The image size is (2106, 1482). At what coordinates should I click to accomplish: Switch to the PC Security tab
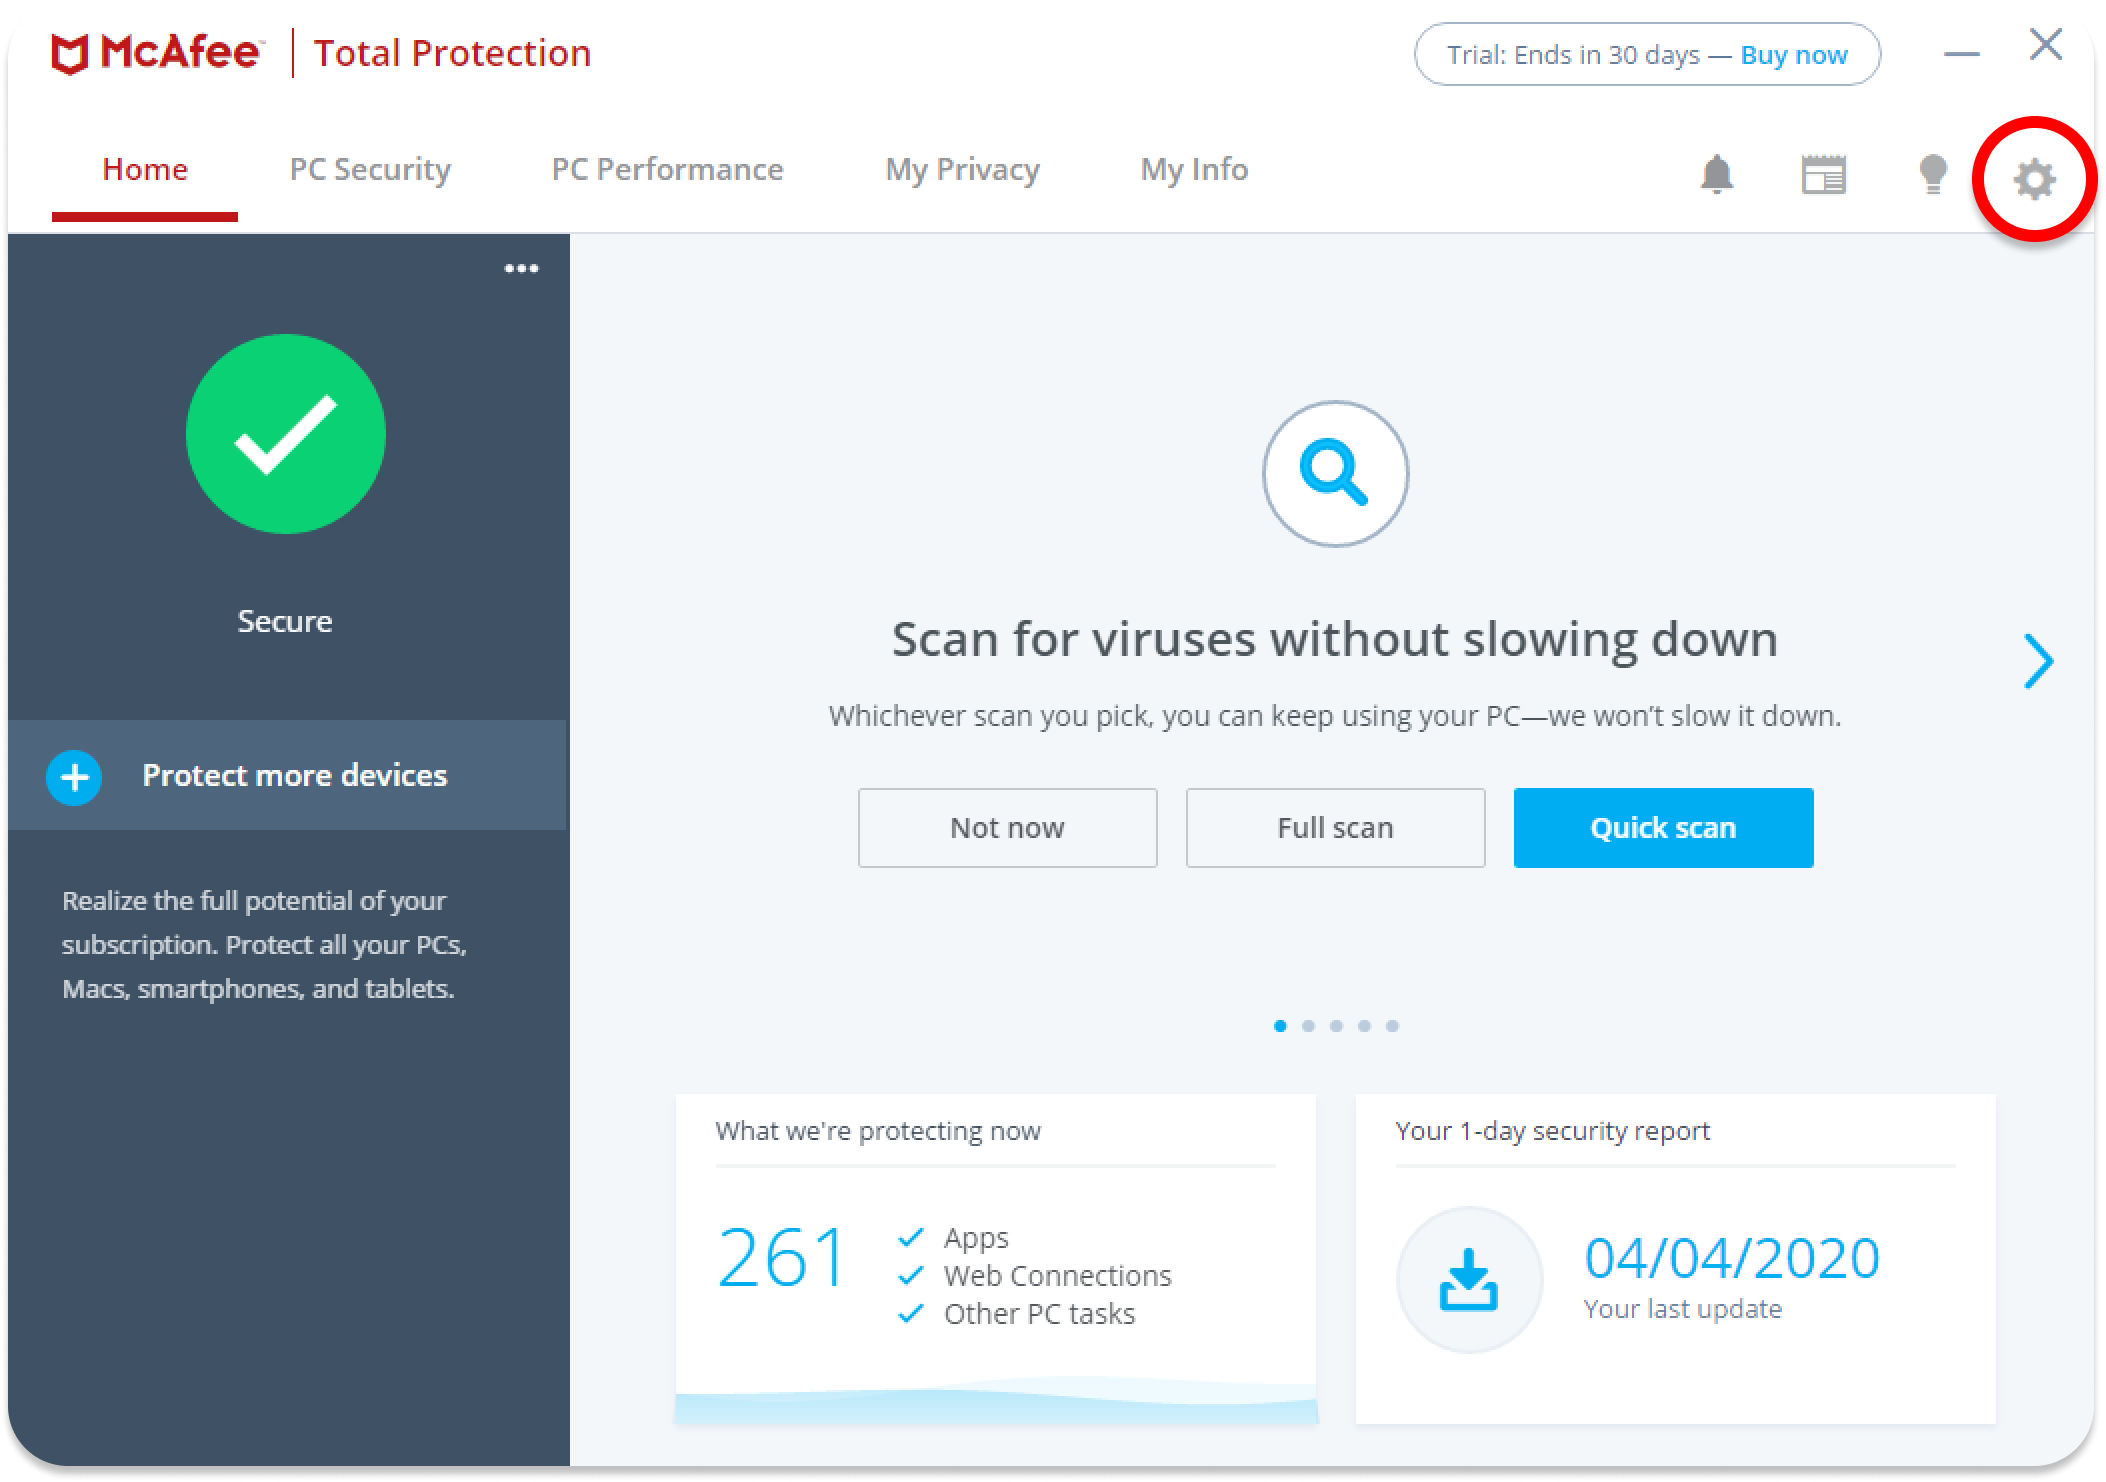370,170
